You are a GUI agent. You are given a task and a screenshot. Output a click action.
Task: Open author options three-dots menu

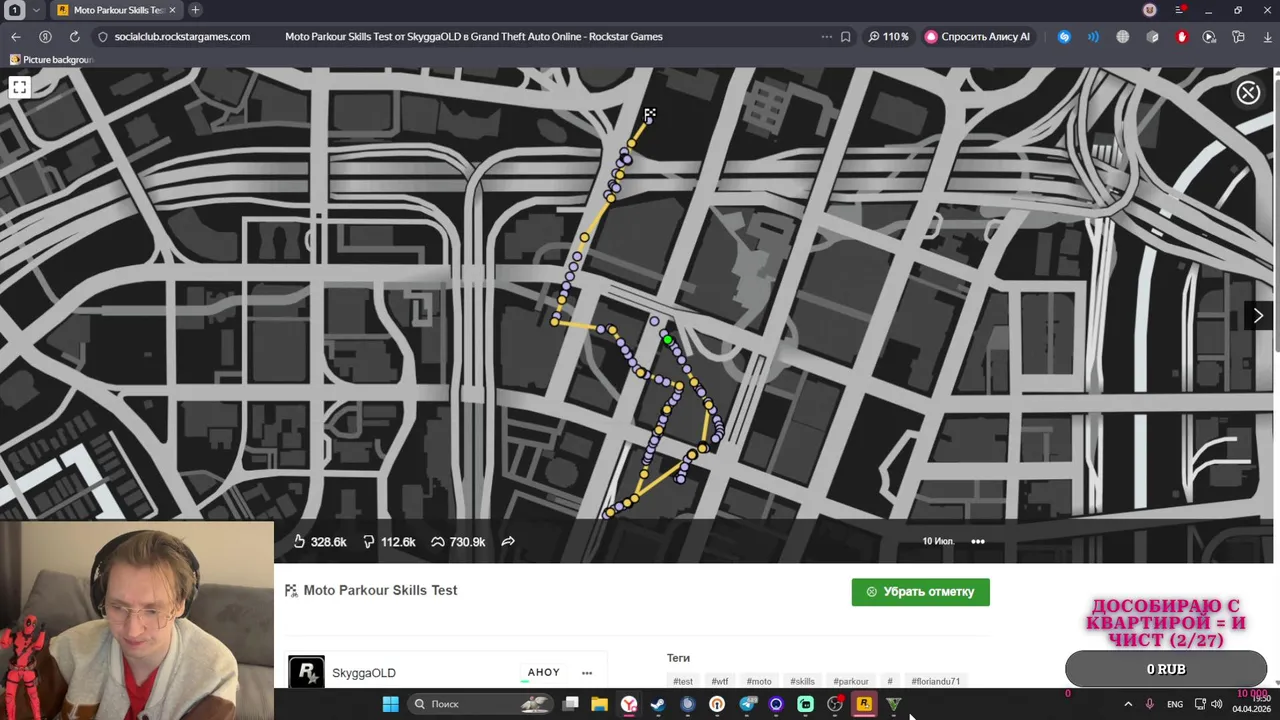pos(587,673)
